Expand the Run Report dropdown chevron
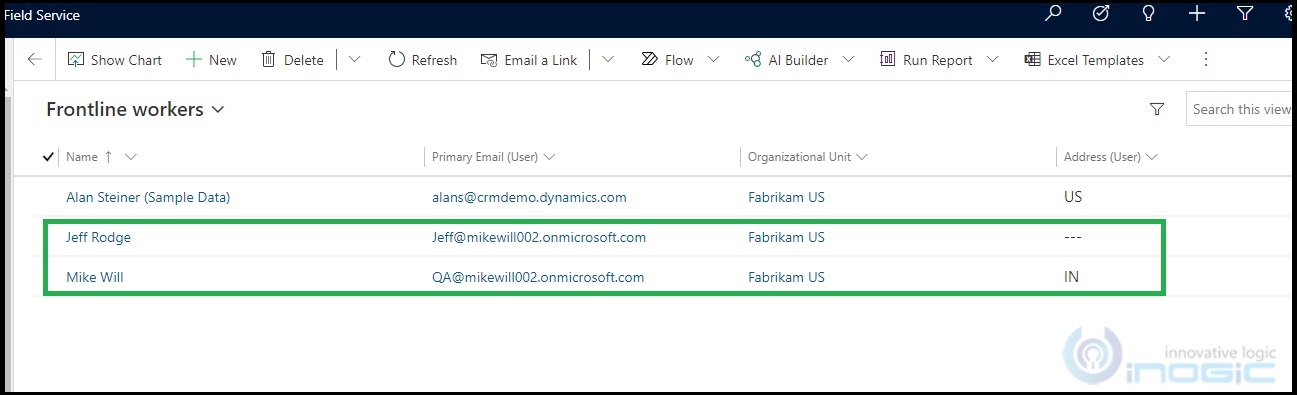Image resolution: width=1297 pixels, height=395 pixels. pyautogui.click(x=992, y=60)
